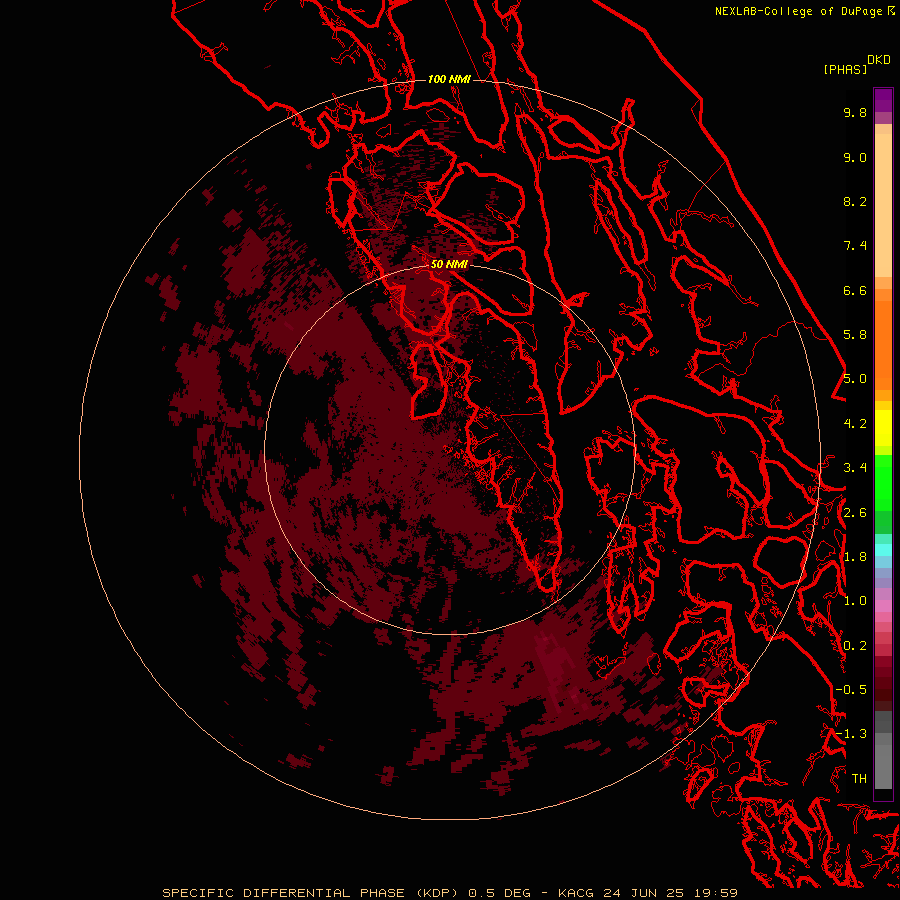Click the gray legend swatch beside TH
The width and height of the screenshot is (900, 900).
[883, 766]
